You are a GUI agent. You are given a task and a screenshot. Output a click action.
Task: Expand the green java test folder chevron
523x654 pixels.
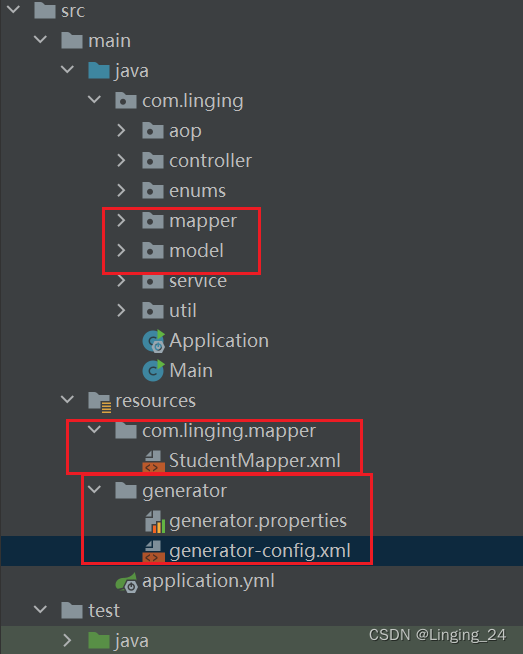[68, 641]
